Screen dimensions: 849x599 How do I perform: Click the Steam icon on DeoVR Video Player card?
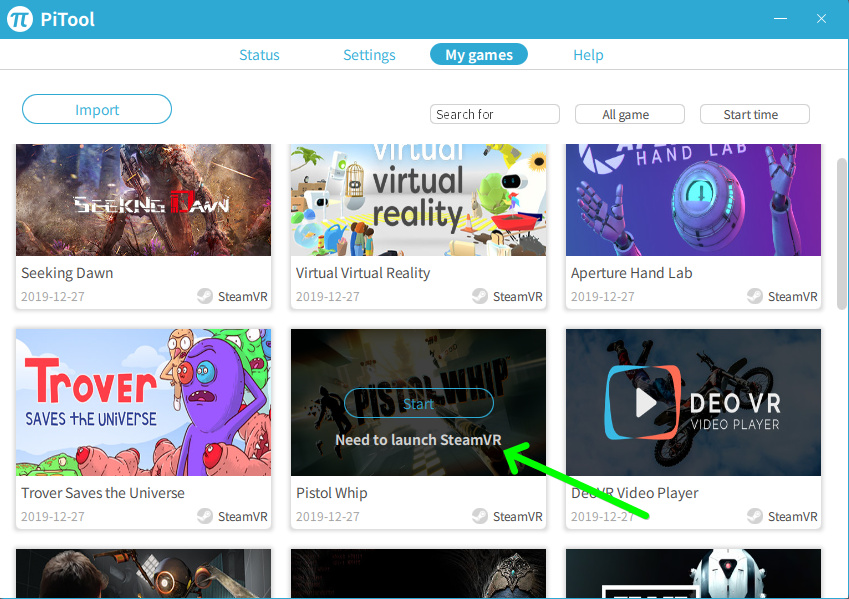755,516
